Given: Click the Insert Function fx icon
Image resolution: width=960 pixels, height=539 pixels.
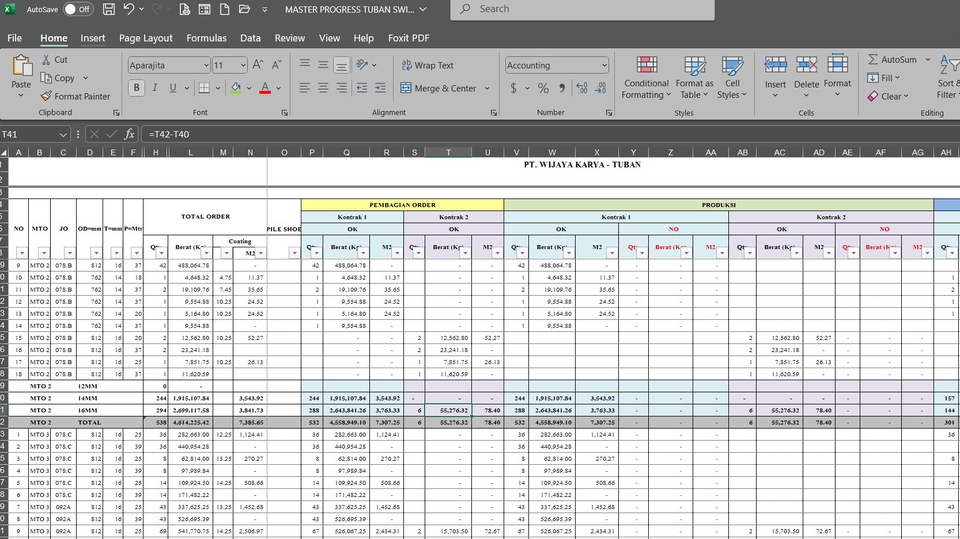Looking at the screenshot, I should tap(129, 134).
